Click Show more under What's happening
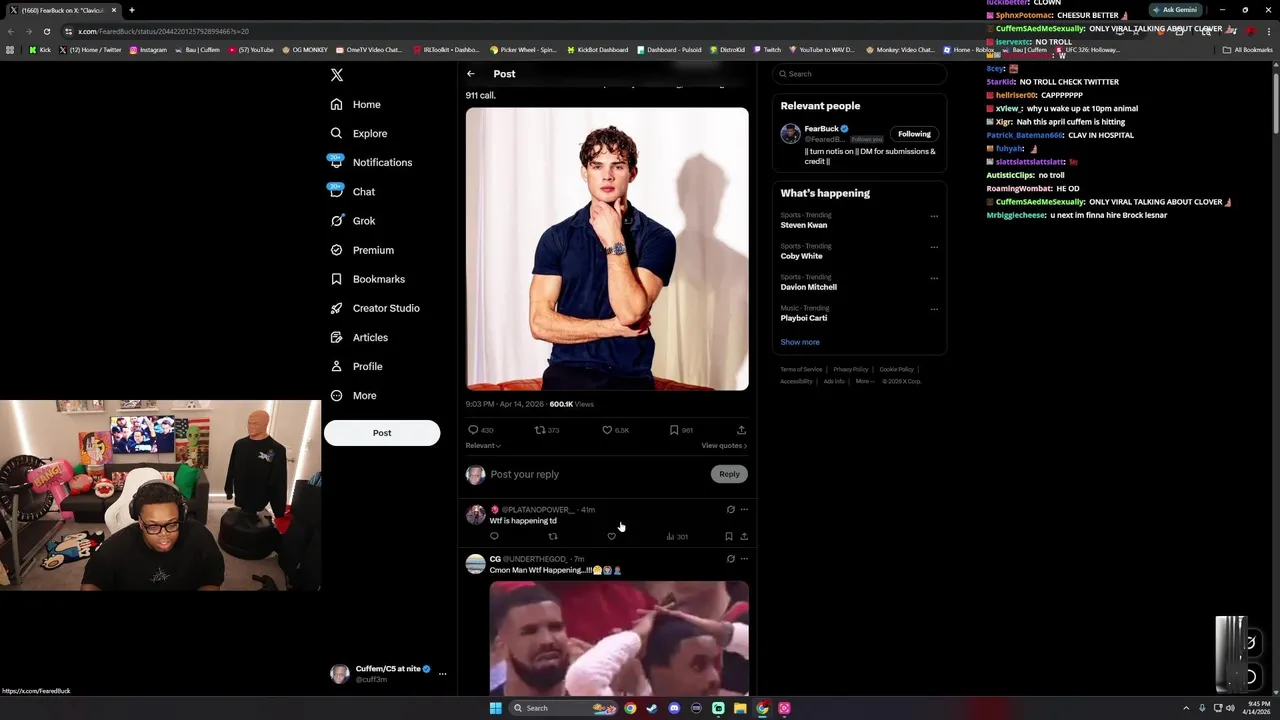1280x720 pixels. [x=800, y=342]
